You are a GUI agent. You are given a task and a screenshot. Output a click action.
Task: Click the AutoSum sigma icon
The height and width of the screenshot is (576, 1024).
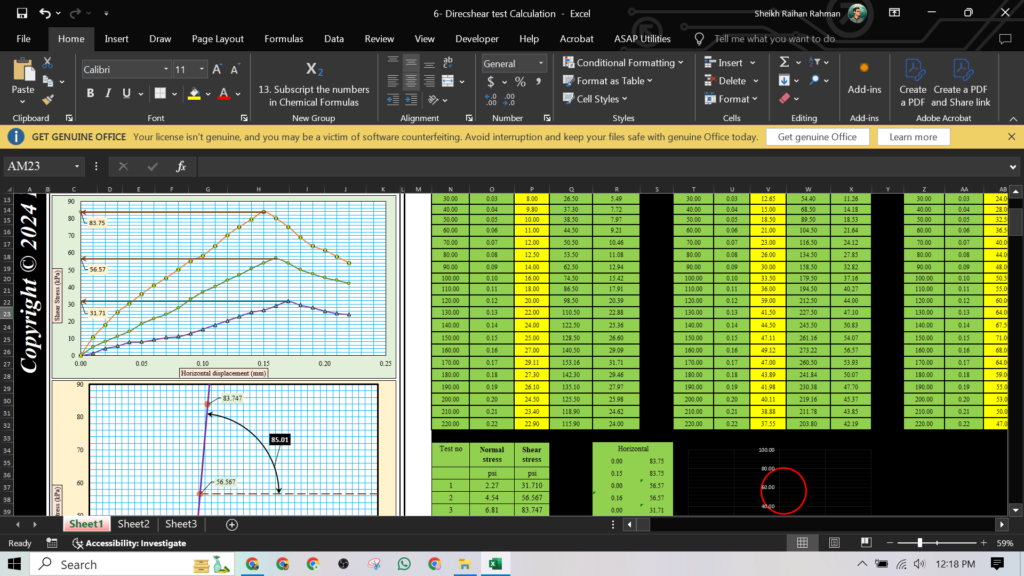tap(784, 61)
